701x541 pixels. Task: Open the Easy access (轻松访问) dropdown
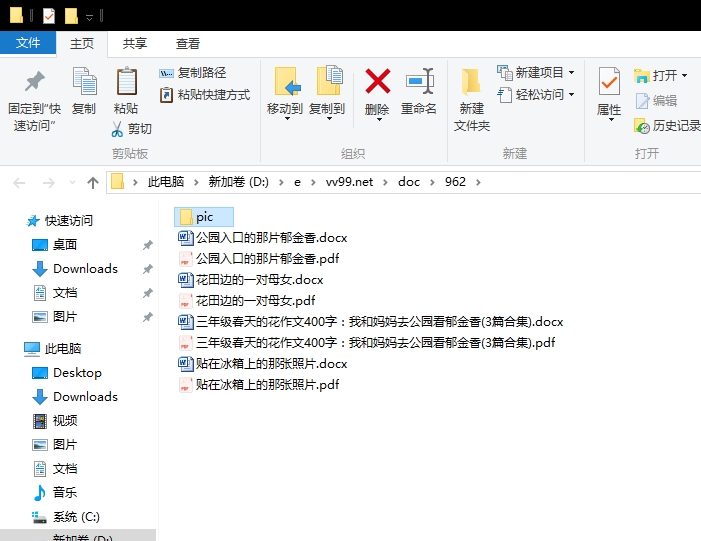(536, 95)
